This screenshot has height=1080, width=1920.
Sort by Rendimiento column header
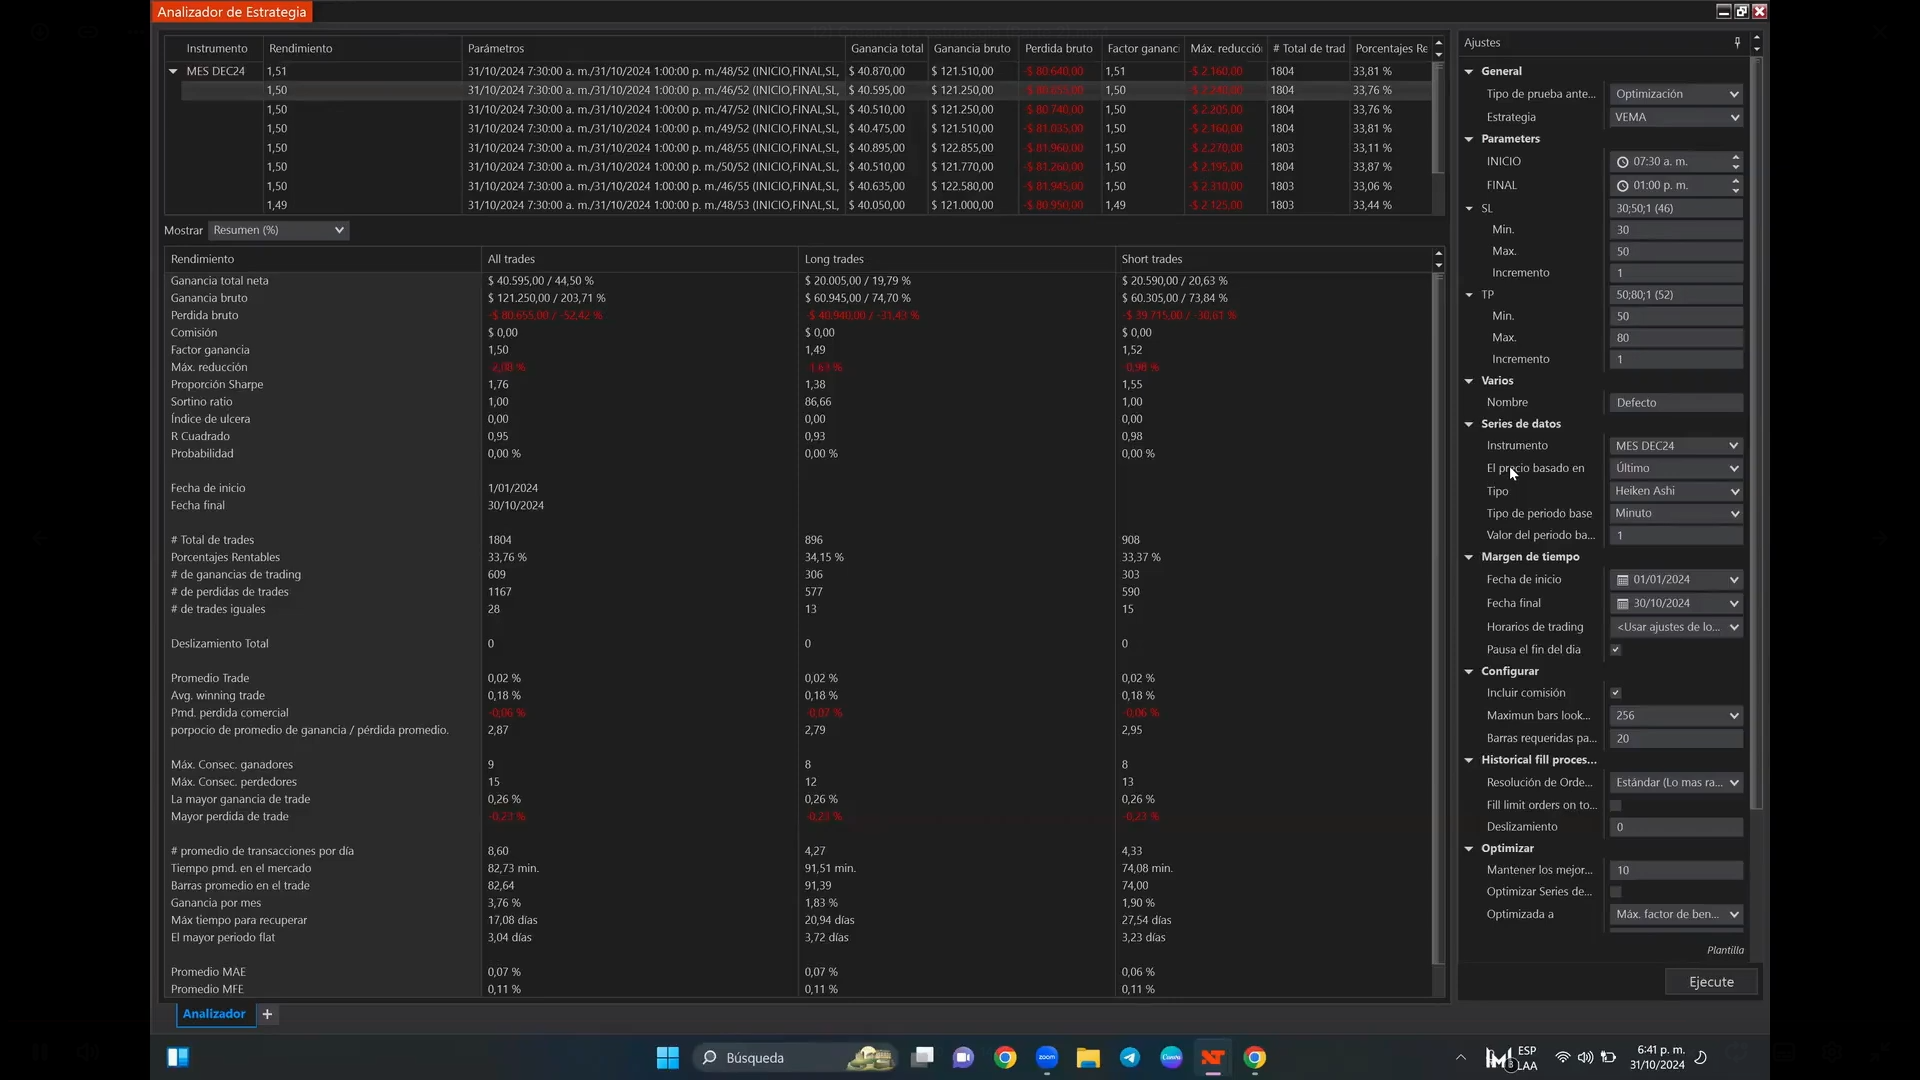tap(363, 48)
